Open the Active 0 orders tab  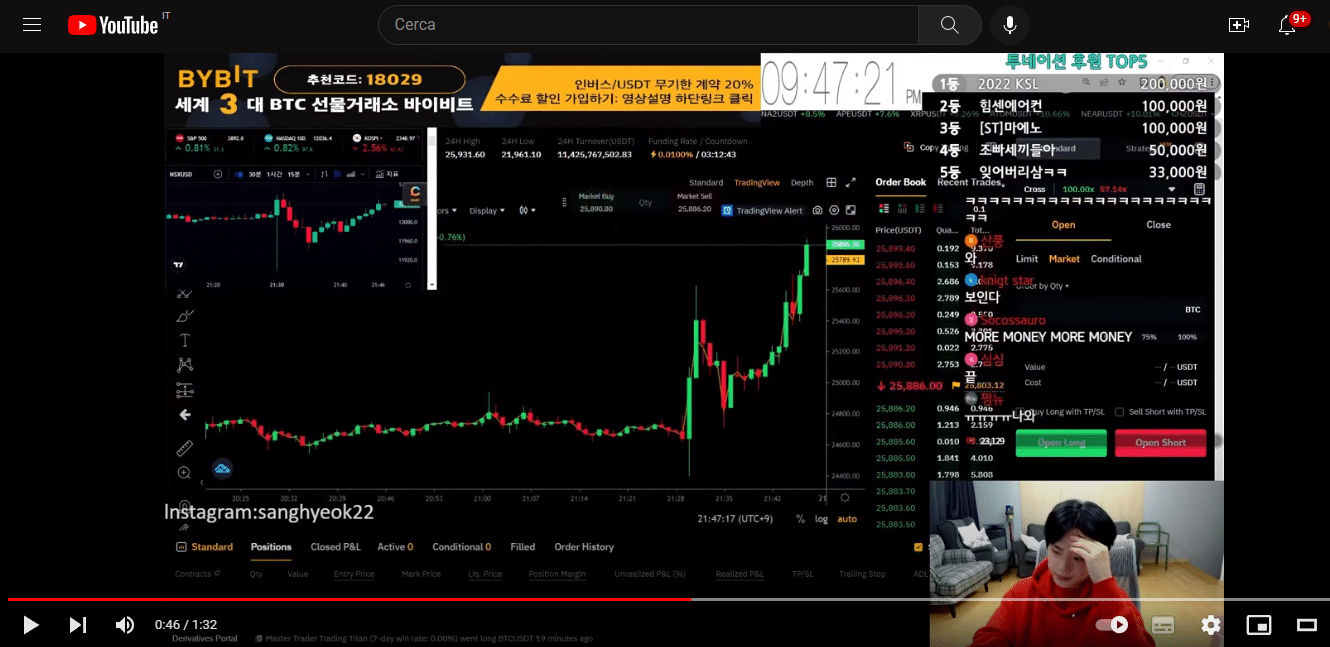pyautogui.click(x=395, y=547)
